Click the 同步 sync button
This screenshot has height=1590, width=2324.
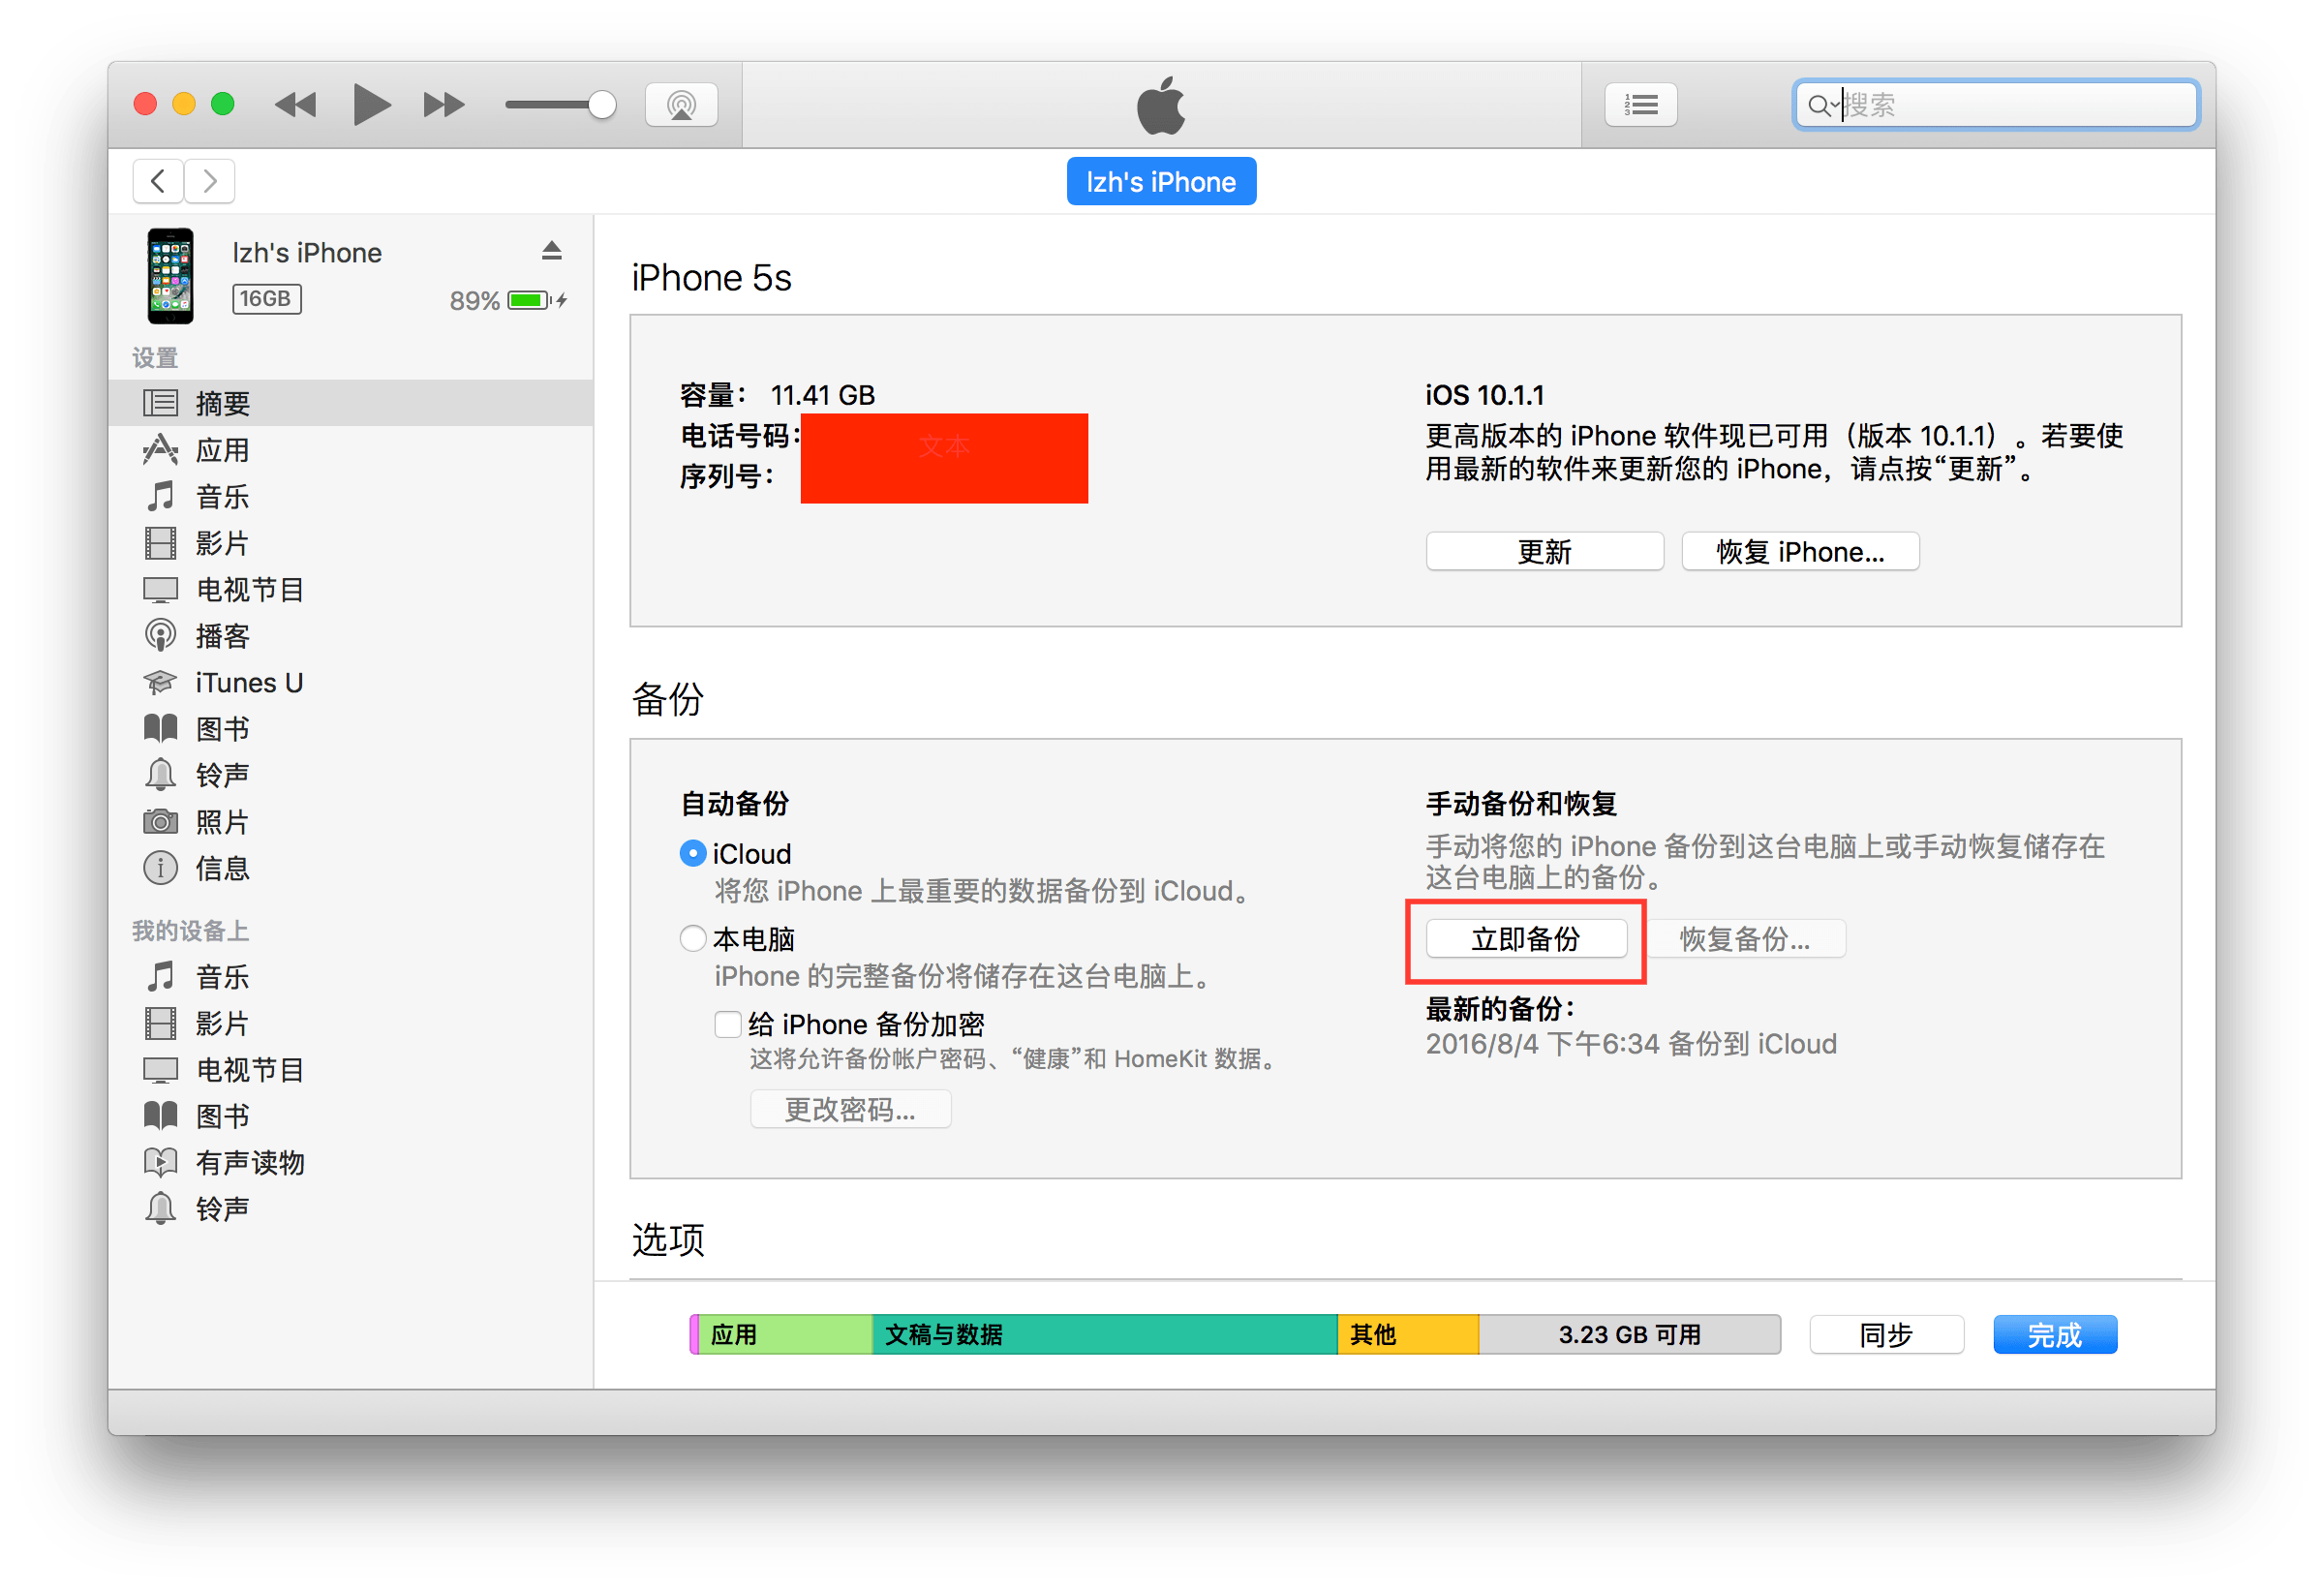[x=1886, y=1334]
